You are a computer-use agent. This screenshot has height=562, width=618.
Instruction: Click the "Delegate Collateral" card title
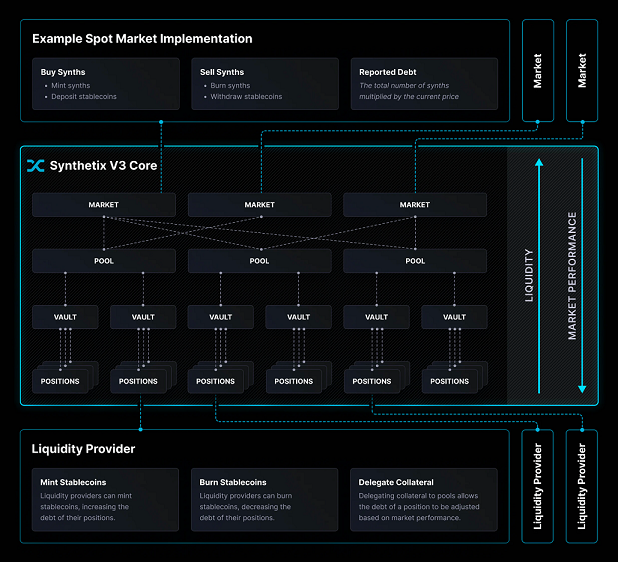click(396, 482)
